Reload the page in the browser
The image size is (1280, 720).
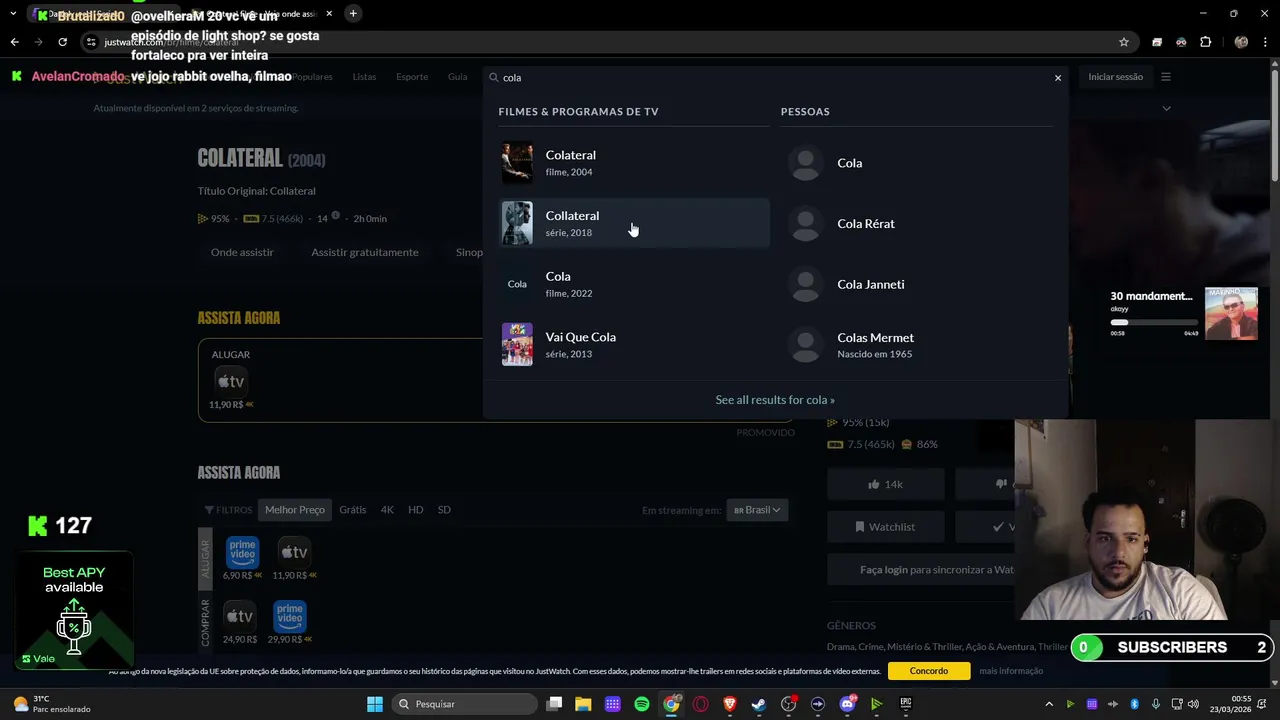(x=62, y=42)
